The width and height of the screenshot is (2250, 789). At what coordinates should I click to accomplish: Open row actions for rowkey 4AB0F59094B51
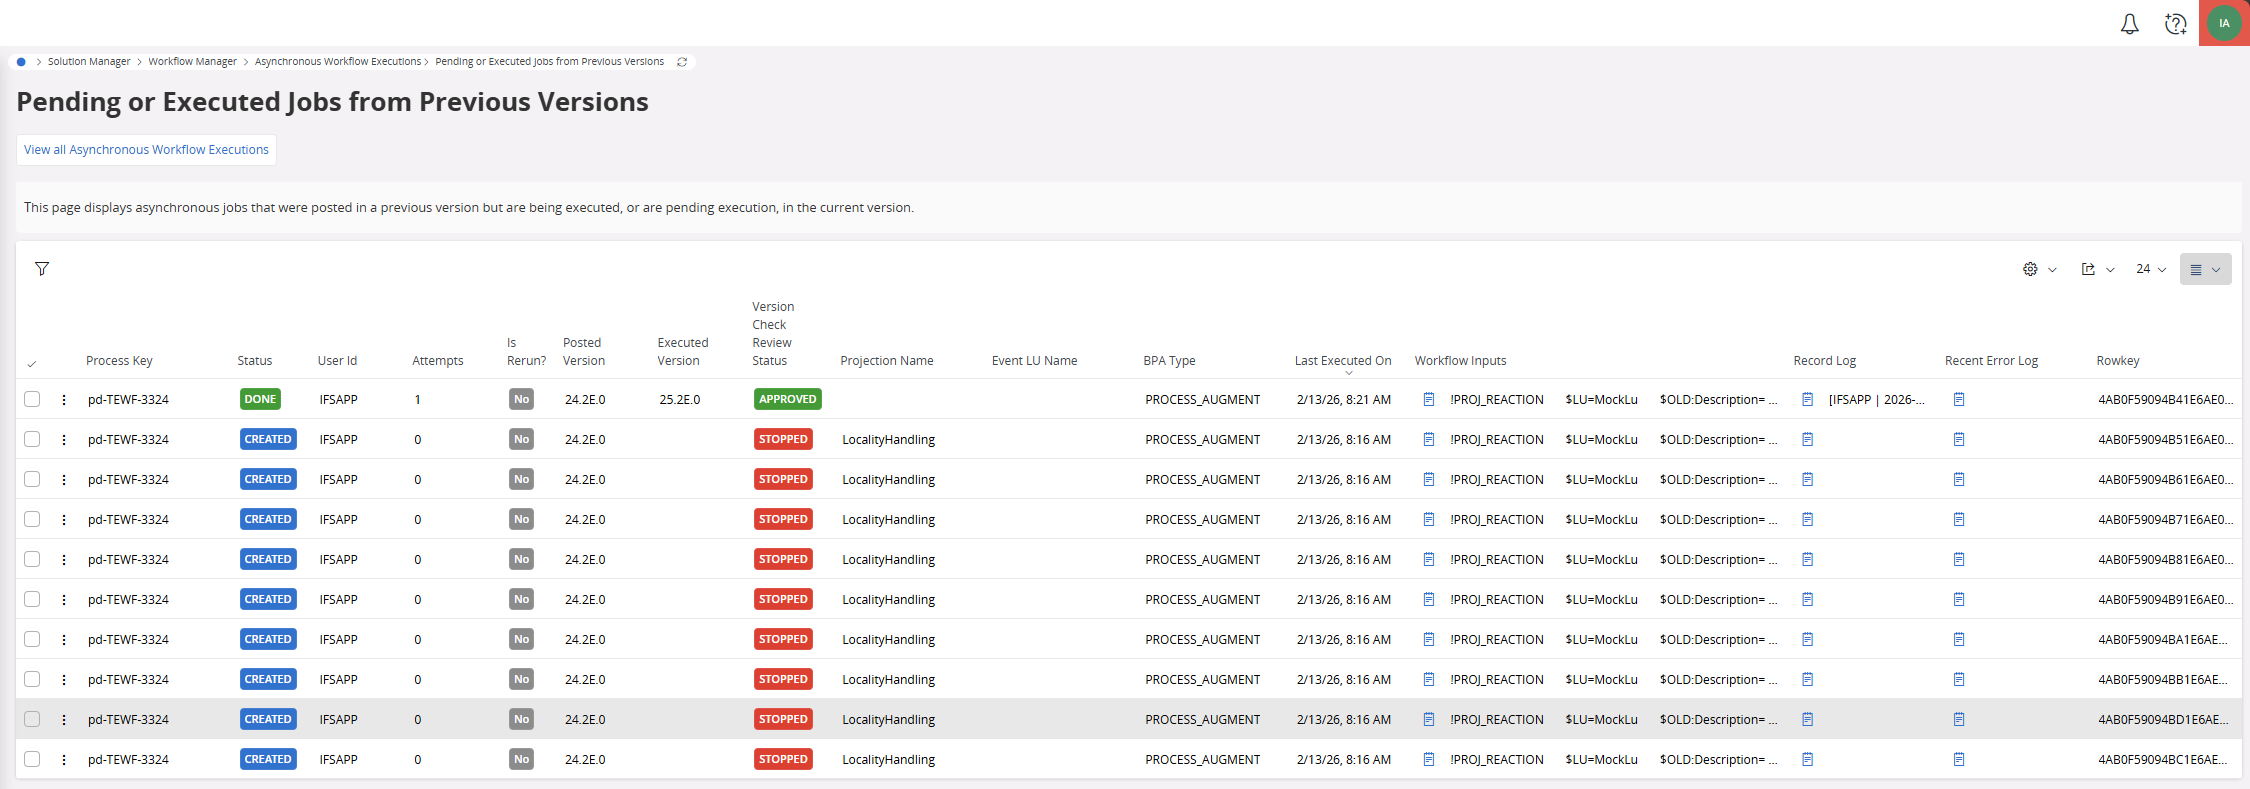(64, 439)
